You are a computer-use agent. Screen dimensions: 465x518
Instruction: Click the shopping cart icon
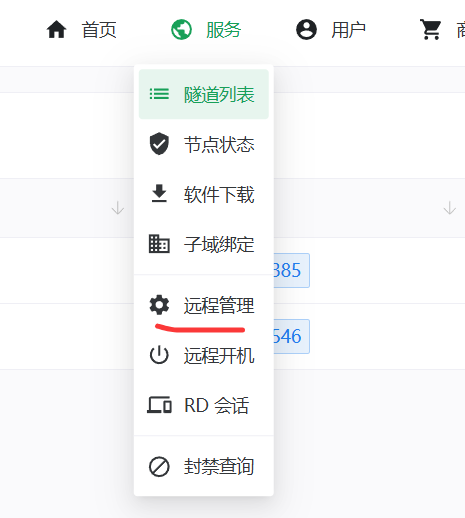(x=431, y=30)
